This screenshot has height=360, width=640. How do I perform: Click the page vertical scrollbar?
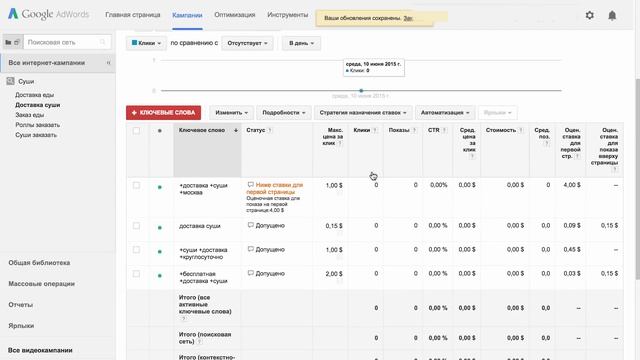point(637,178)
